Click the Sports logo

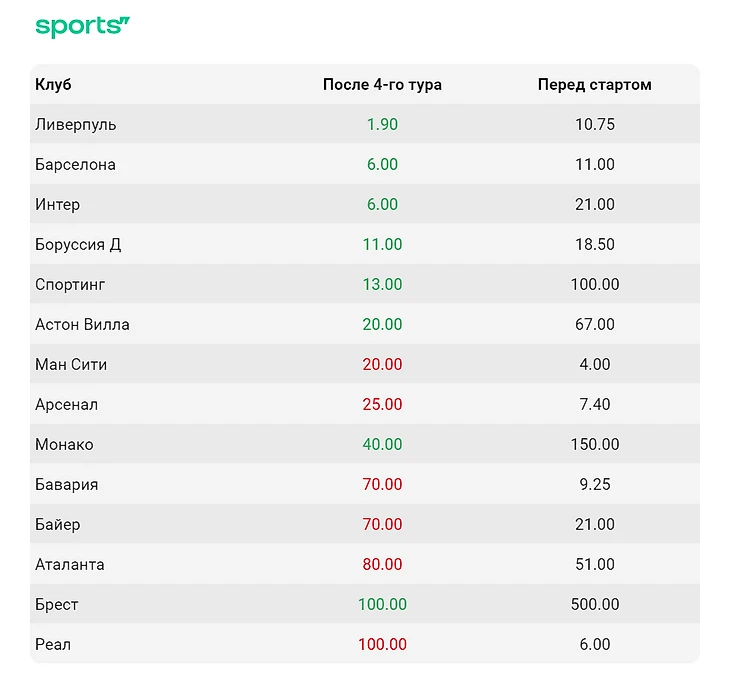pyautogui.click(x=82, y=26)
